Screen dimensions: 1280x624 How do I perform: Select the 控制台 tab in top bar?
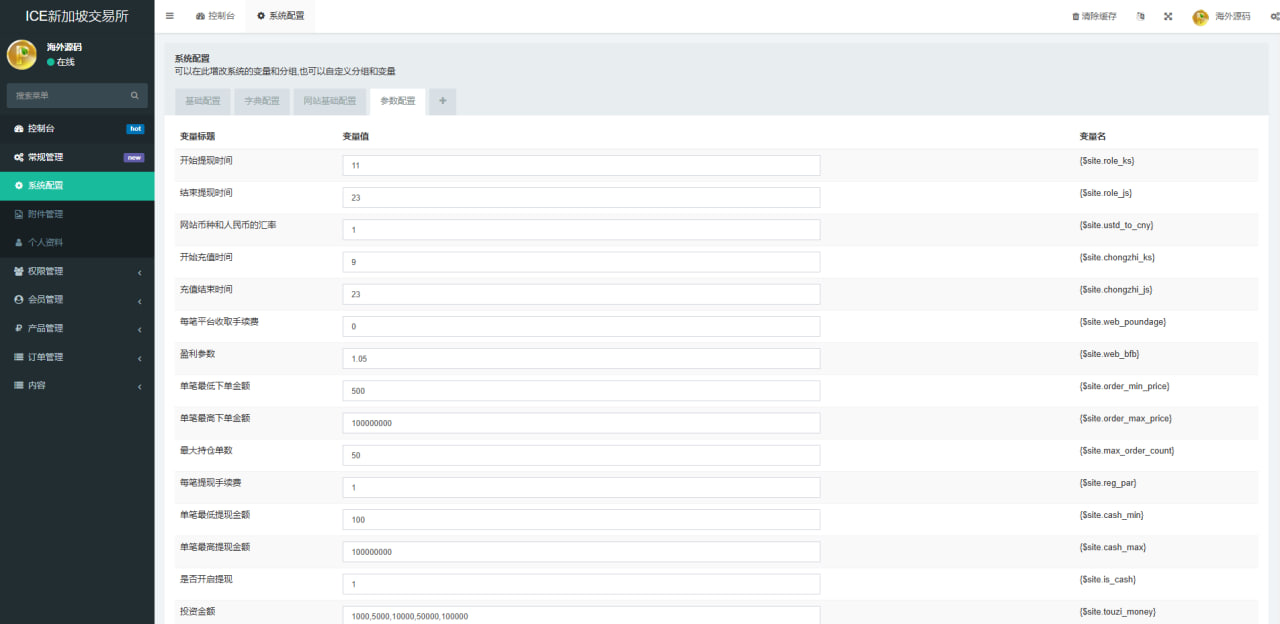pos(215,17)
